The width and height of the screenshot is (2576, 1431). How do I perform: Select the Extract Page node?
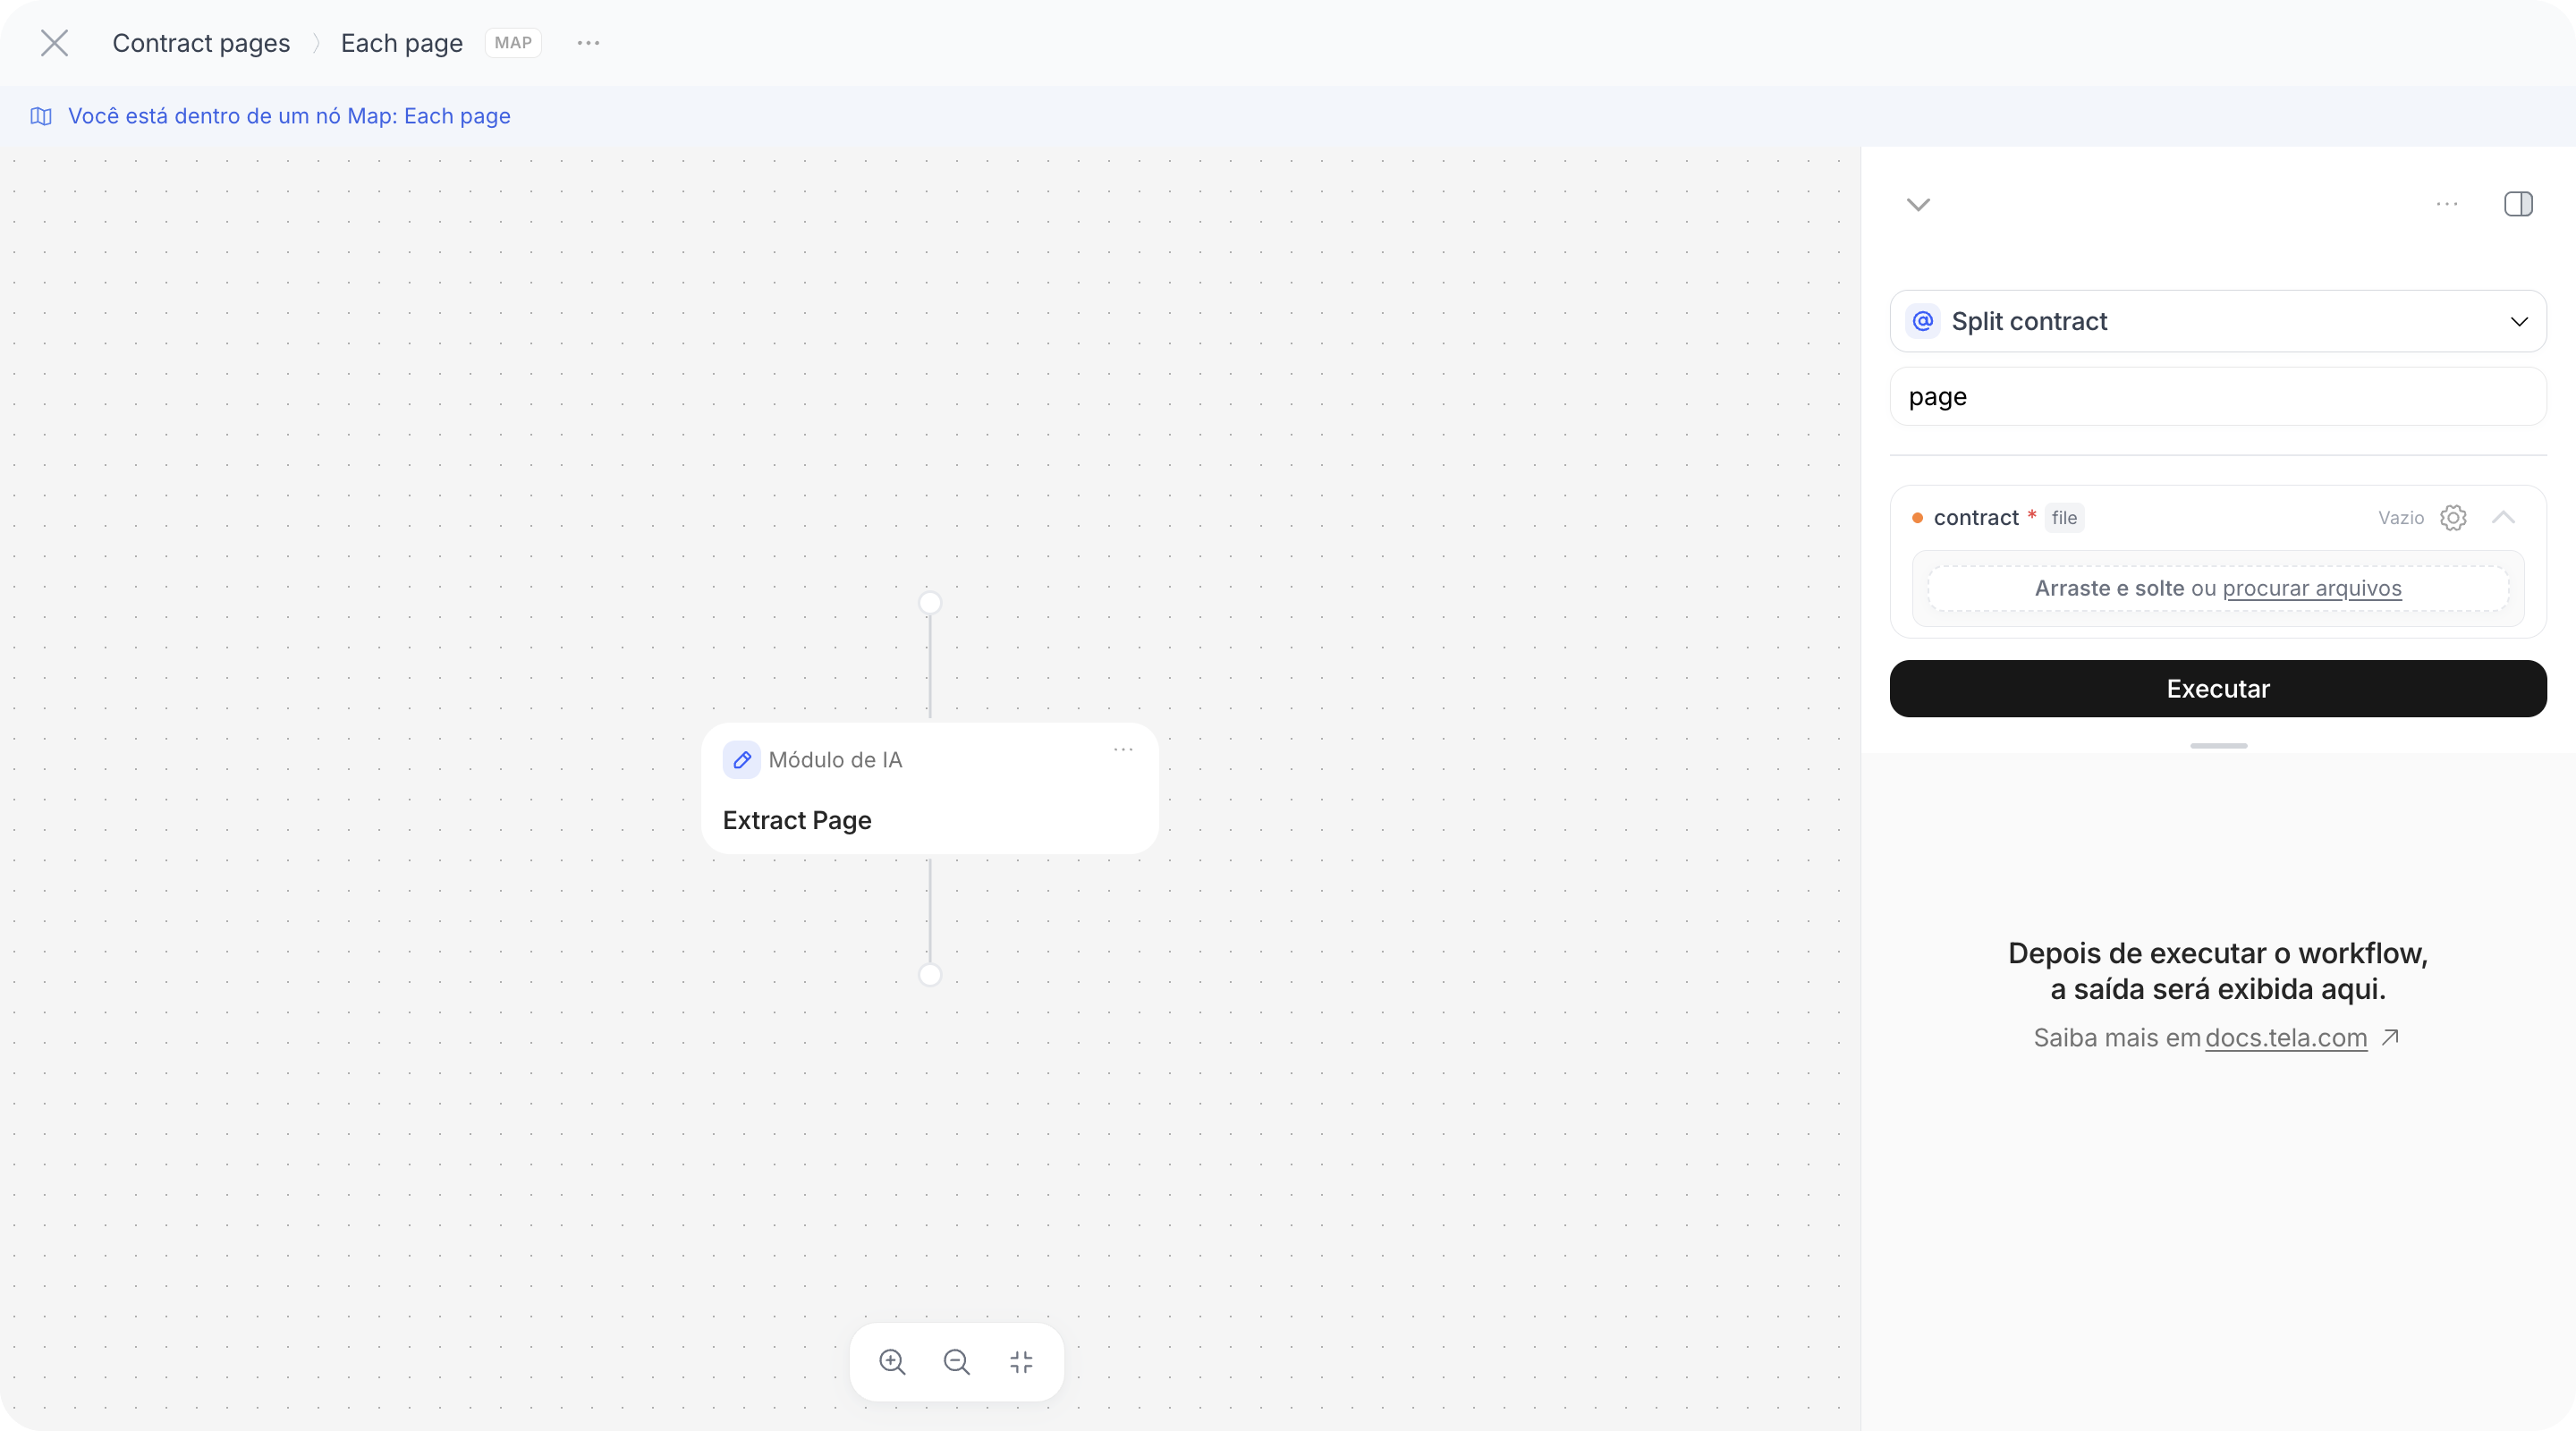point(930,789)
